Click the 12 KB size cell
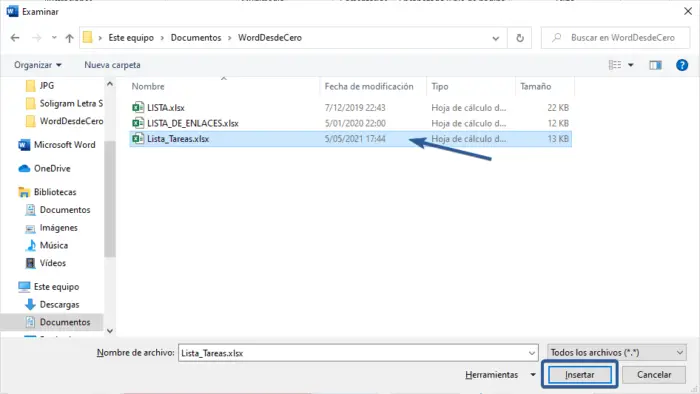Viewport: 700px width, 394px height. coord(558,123)
